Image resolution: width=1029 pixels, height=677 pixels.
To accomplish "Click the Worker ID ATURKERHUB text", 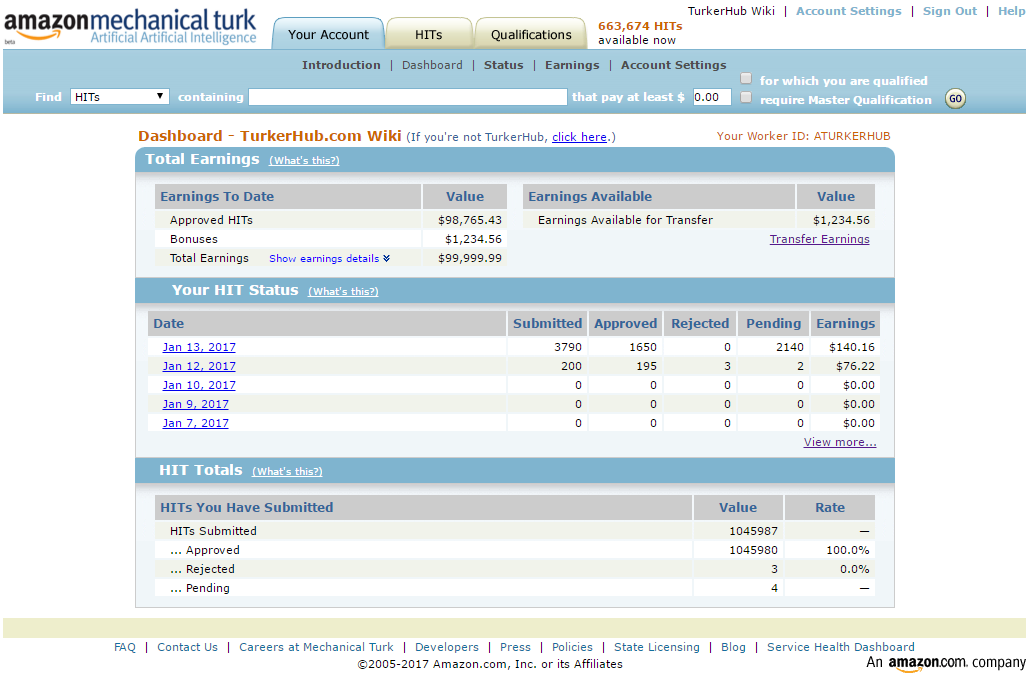I will coord(803,136).
